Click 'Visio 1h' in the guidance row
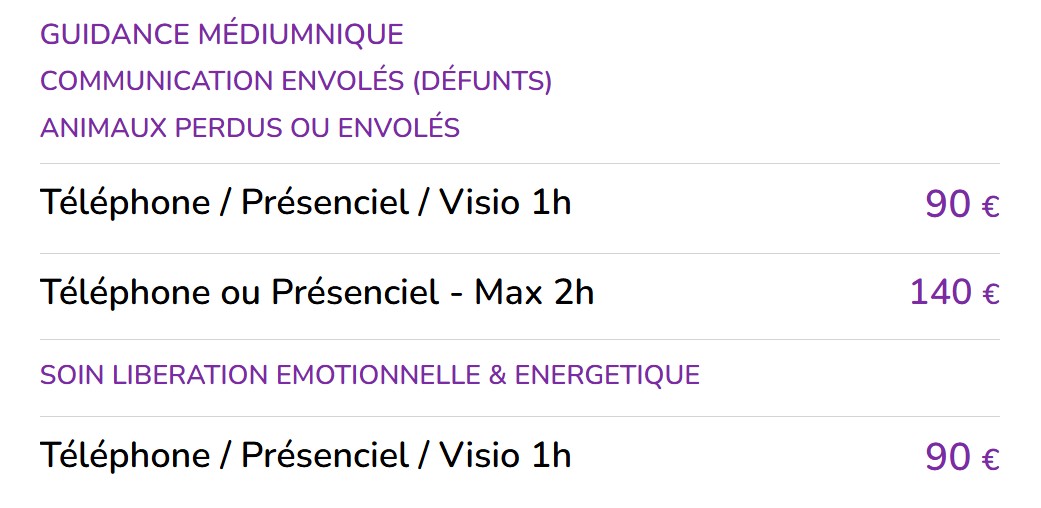 coord(505,203)
